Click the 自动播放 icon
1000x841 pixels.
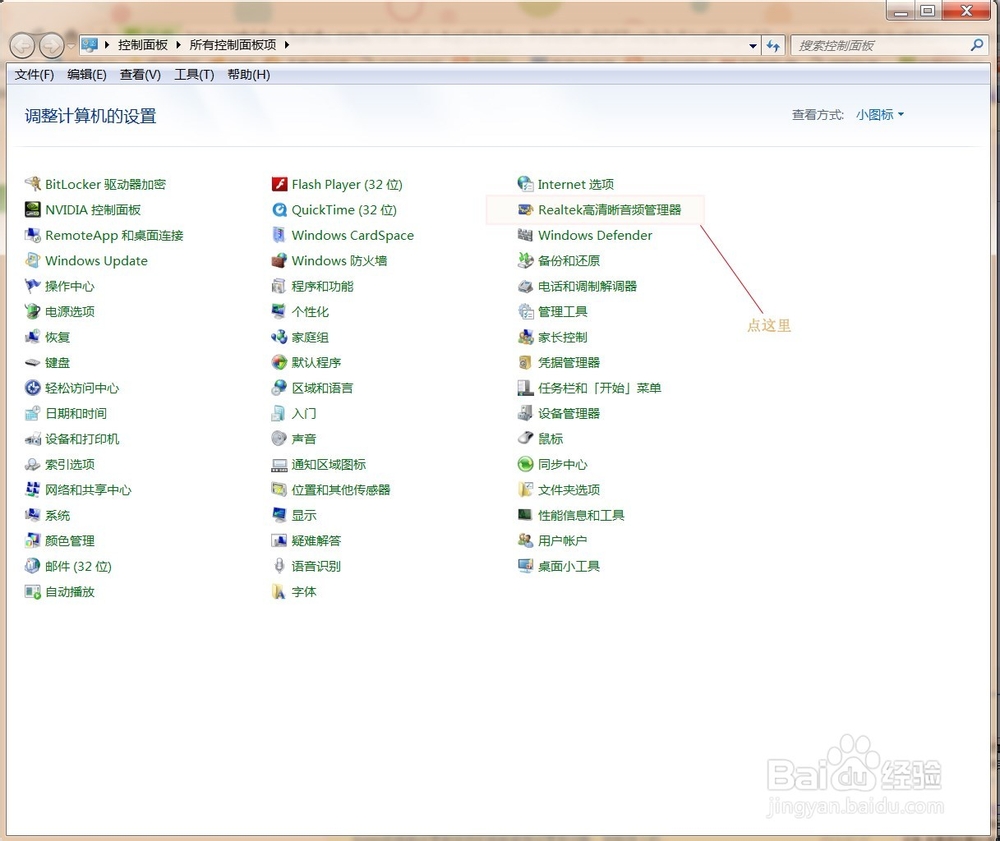point(33,592)
